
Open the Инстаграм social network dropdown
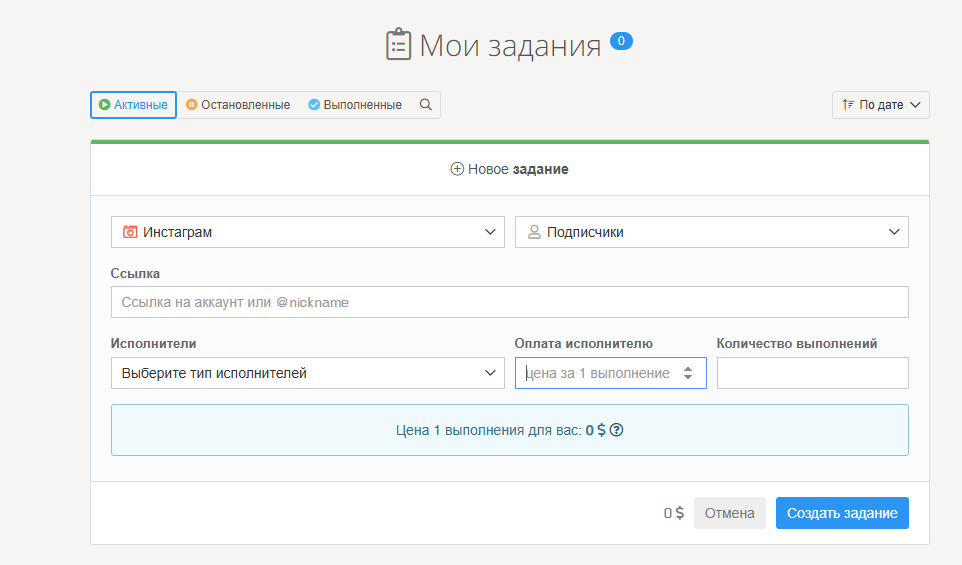pyautogui.click(x=308, y=232)
